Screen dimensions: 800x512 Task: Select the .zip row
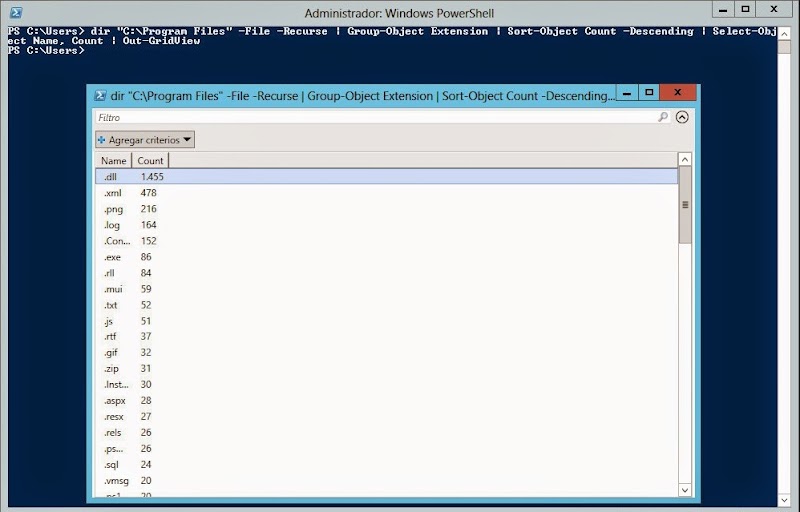point(386,368)
